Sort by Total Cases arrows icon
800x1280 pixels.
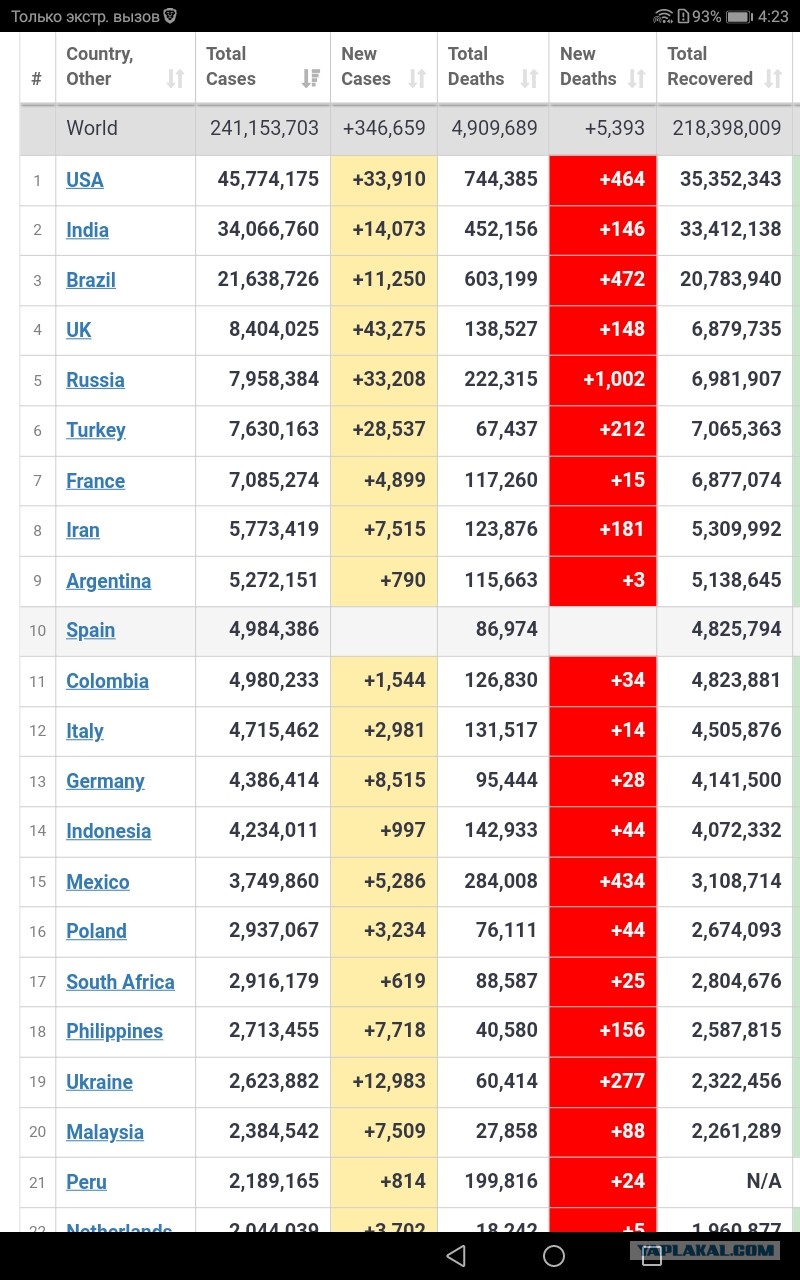(311, 79)
